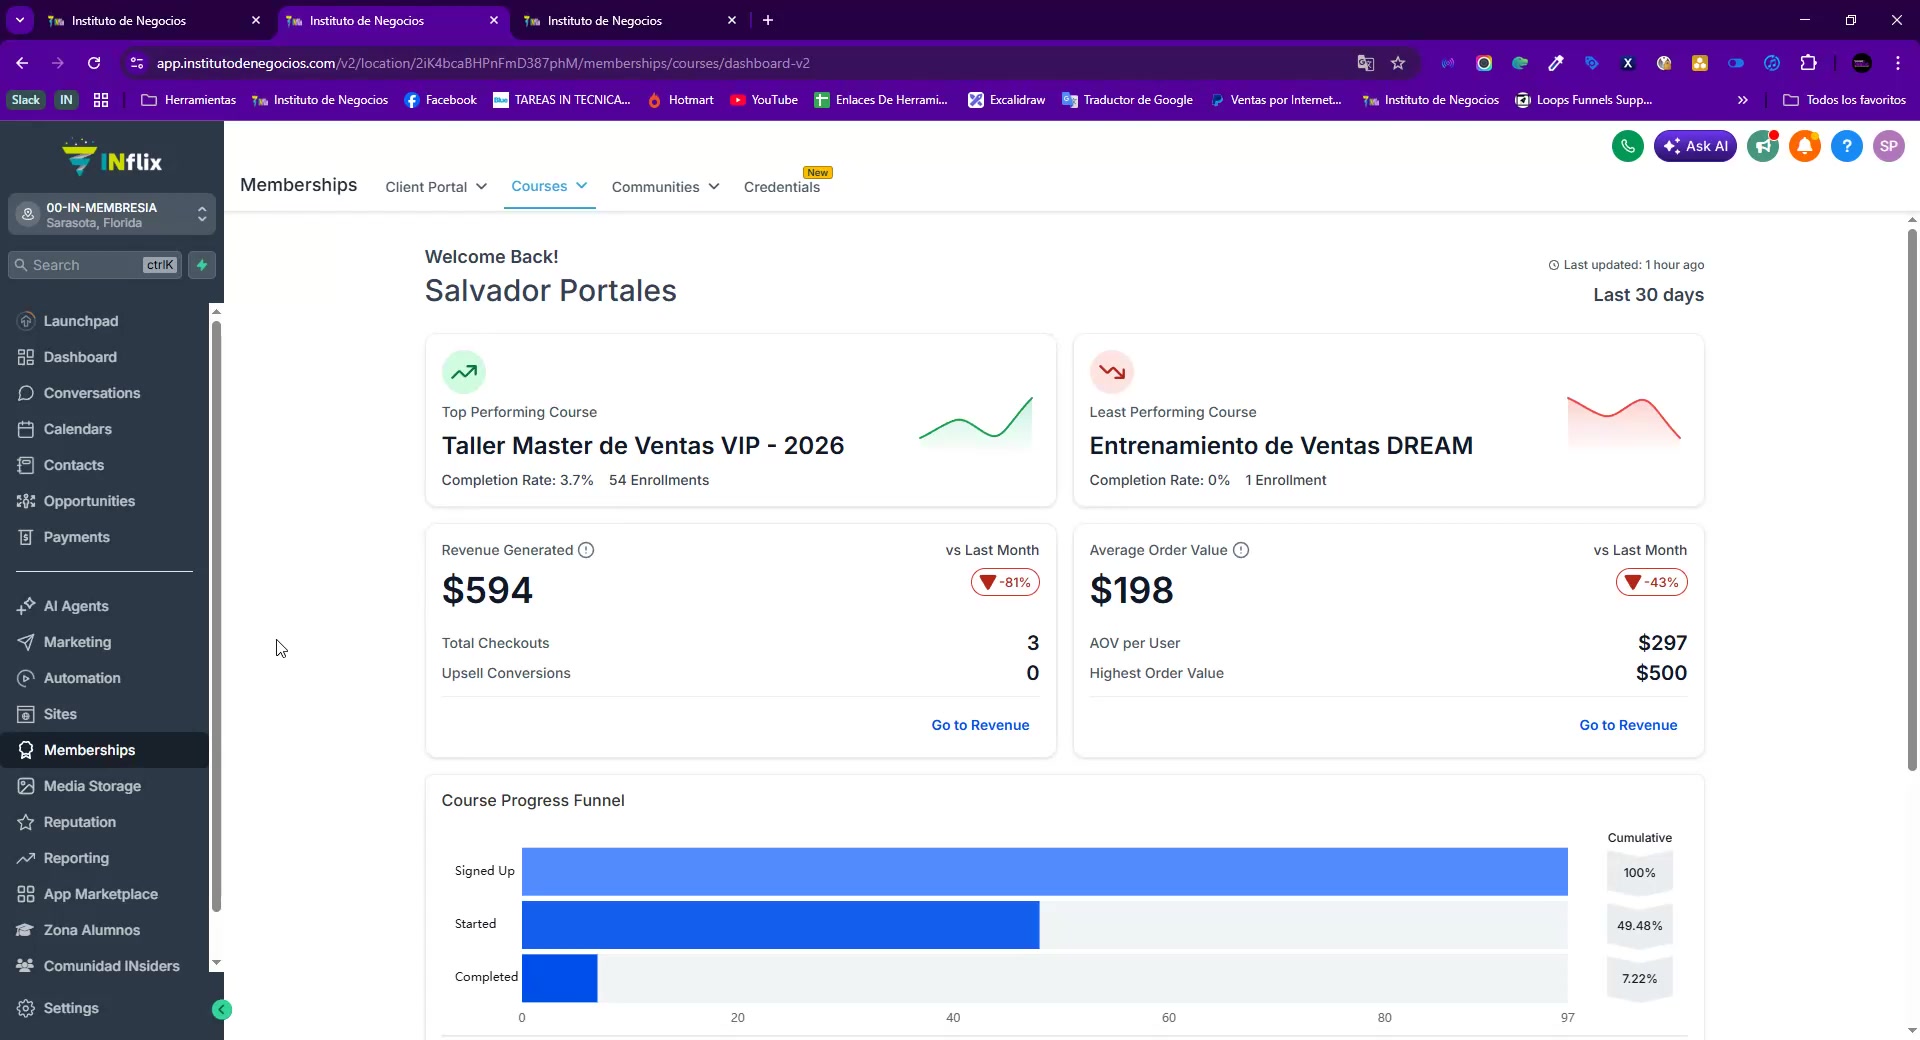
Task: Click the Started bar in progress funnel
Action: click(780, 925)
